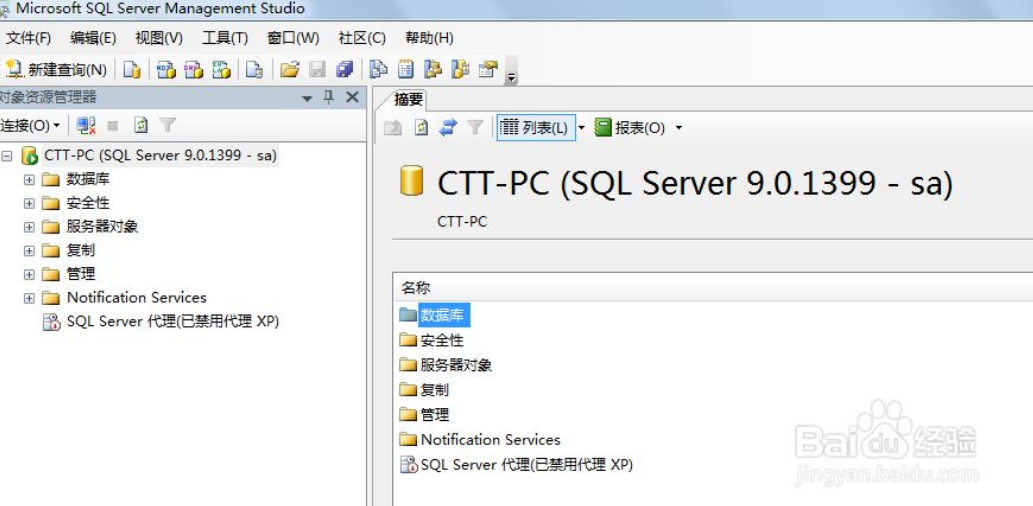The height and width of the screenshot is (506, 1033).
Task: Click the Synchronize arrows icon in Summary
Action: (x=448, y=128)
